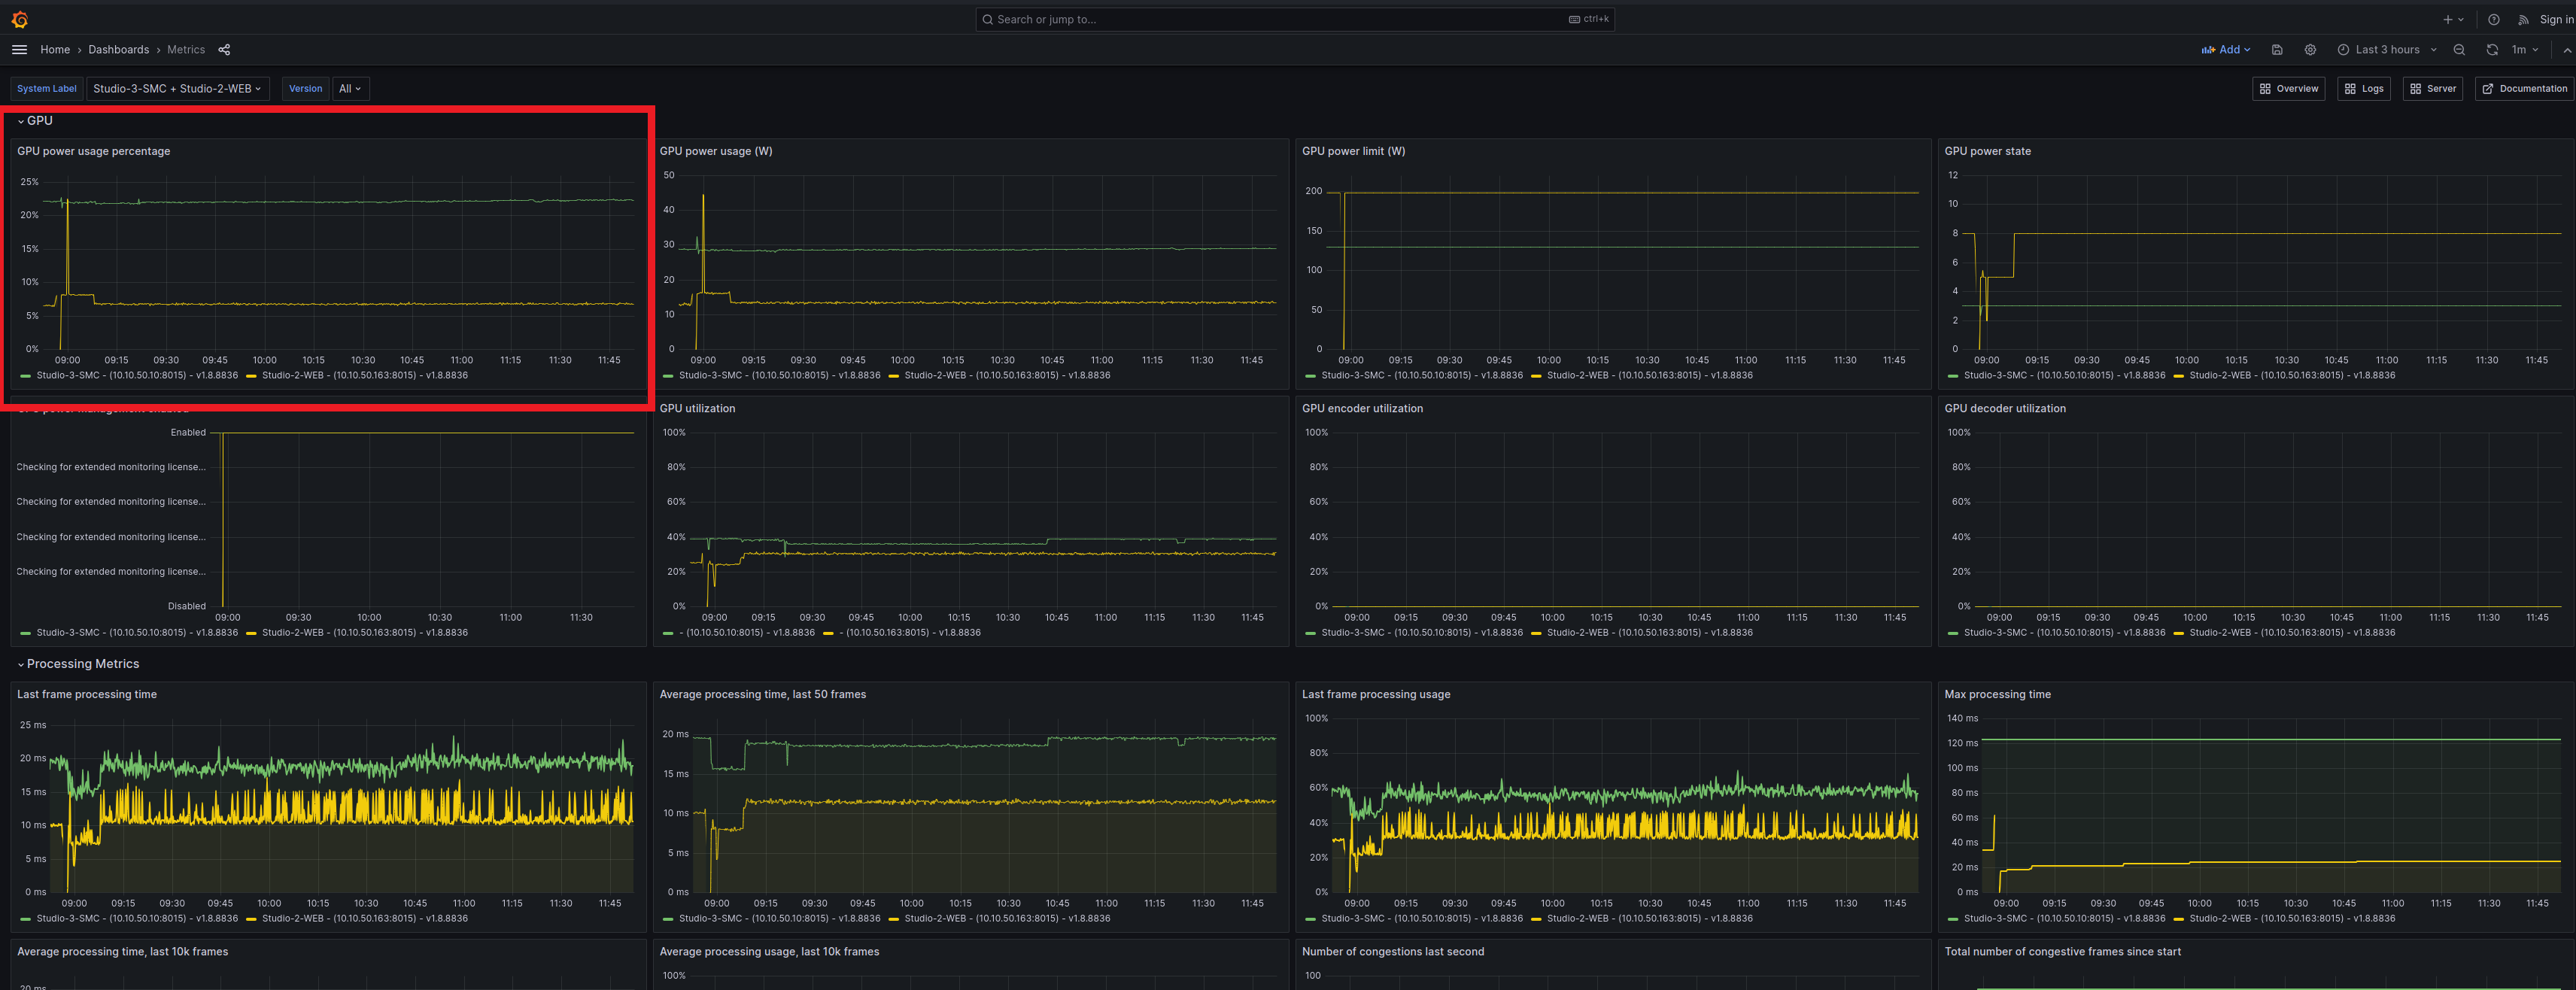This screenshot has width=2576, height=990.
Task: Click Average processing usage, last 10k frames title
Action: tap(769, 951)
